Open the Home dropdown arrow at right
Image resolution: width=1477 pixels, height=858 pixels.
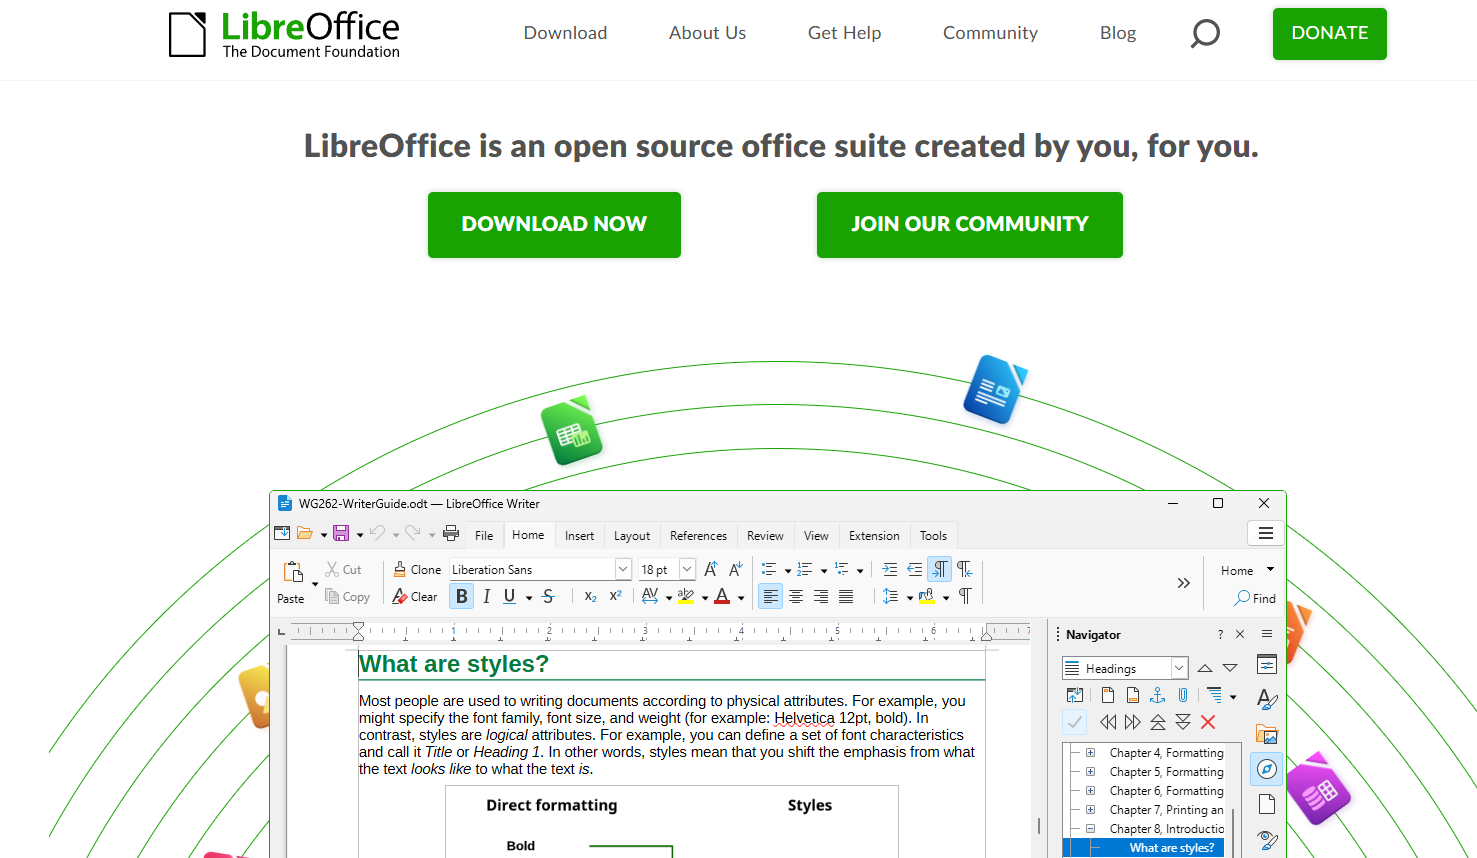pos(1271,569)
